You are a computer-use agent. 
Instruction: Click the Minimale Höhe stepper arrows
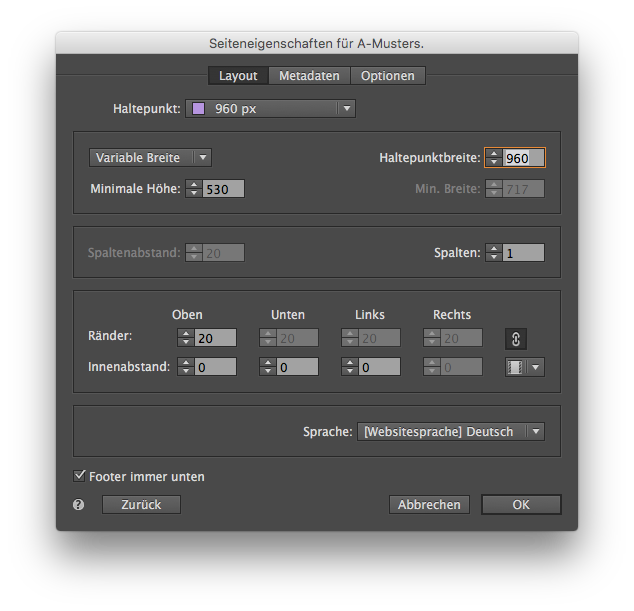tap(194, 189)
